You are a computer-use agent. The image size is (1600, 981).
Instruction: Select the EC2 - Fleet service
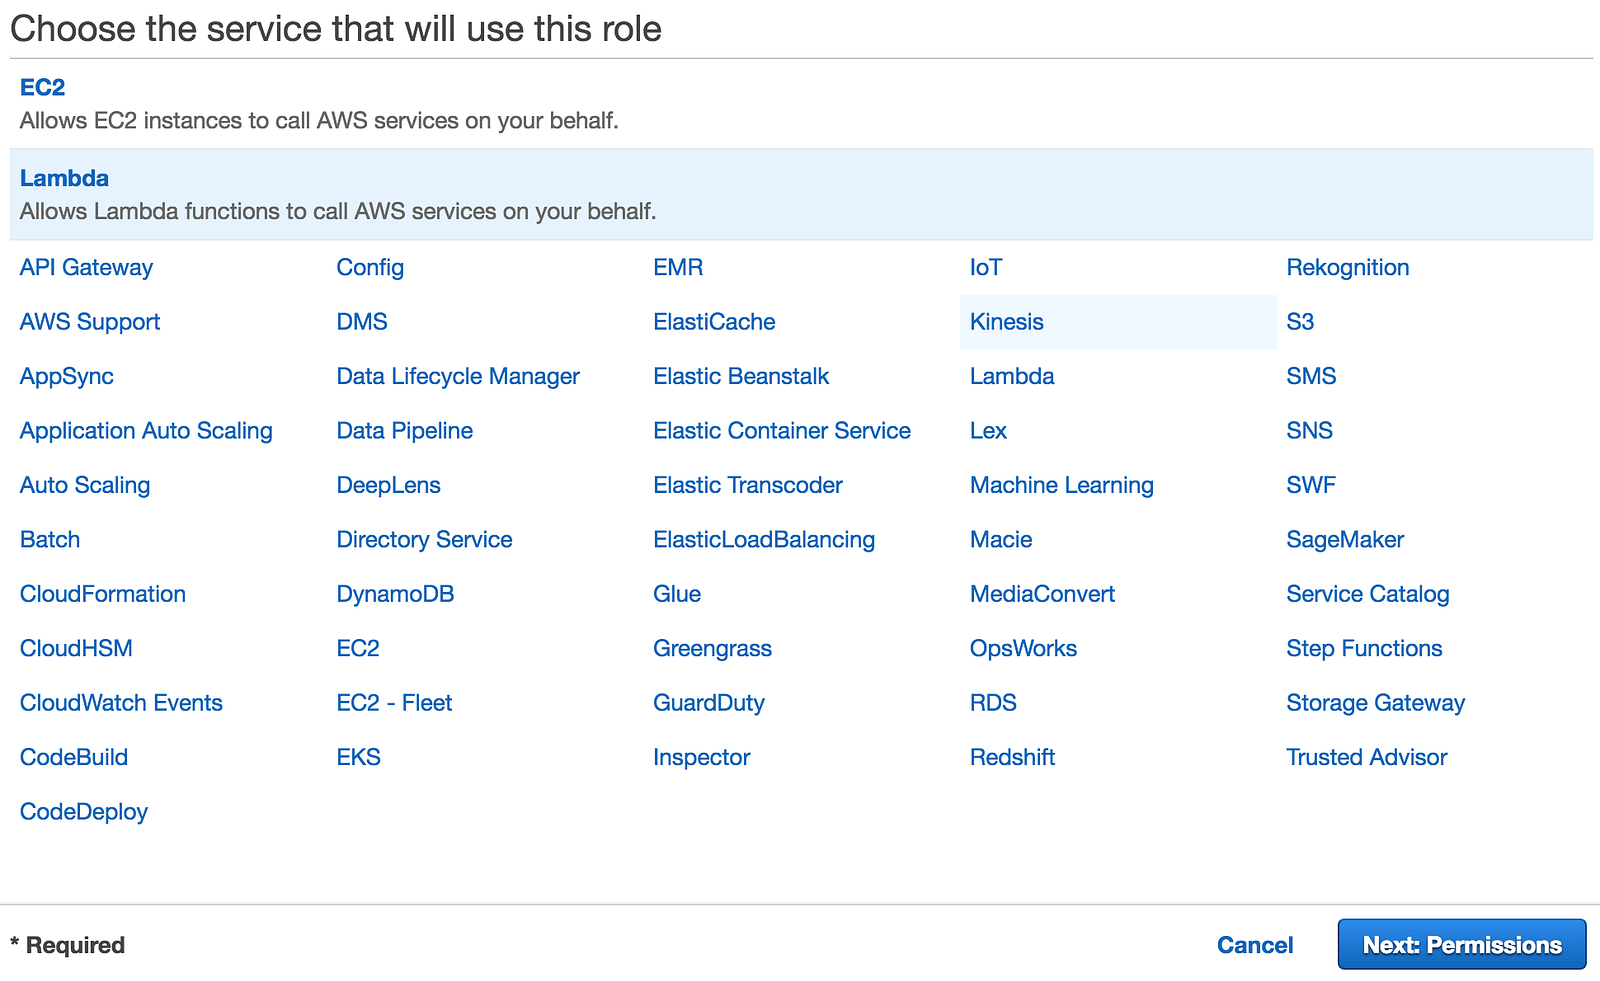point(395,703)
